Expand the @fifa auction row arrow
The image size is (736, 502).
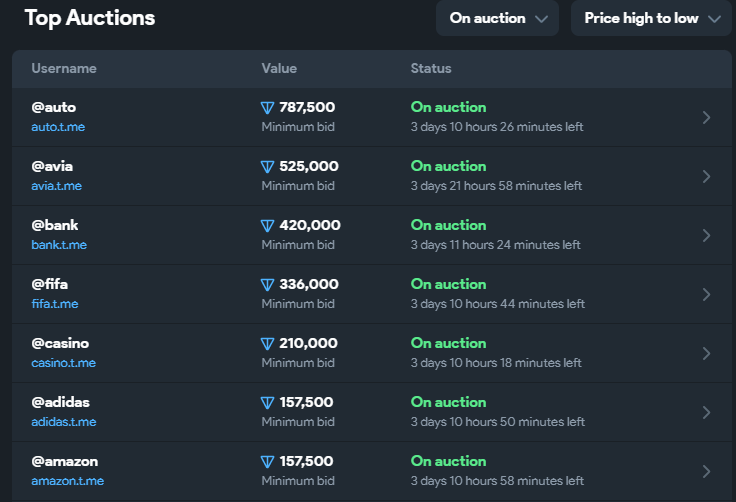[707, 294]
